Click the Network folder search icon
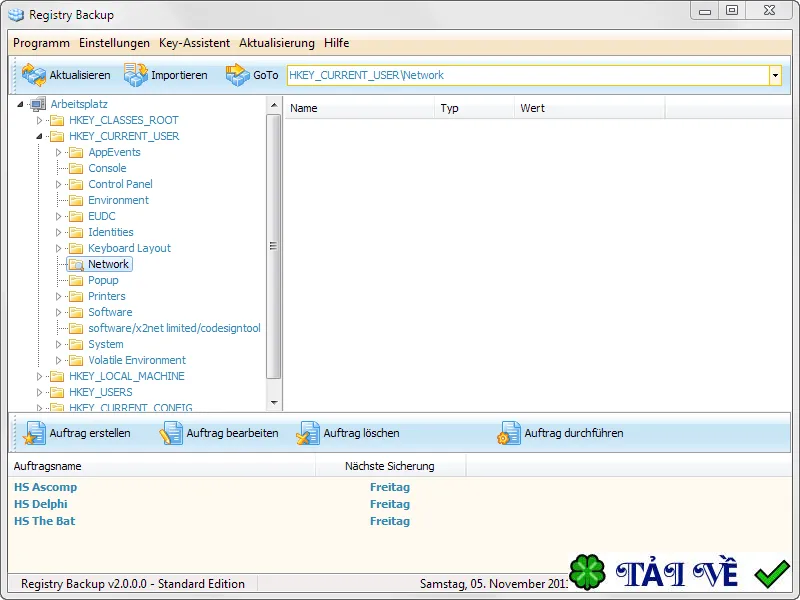 (x=76, y=264)
